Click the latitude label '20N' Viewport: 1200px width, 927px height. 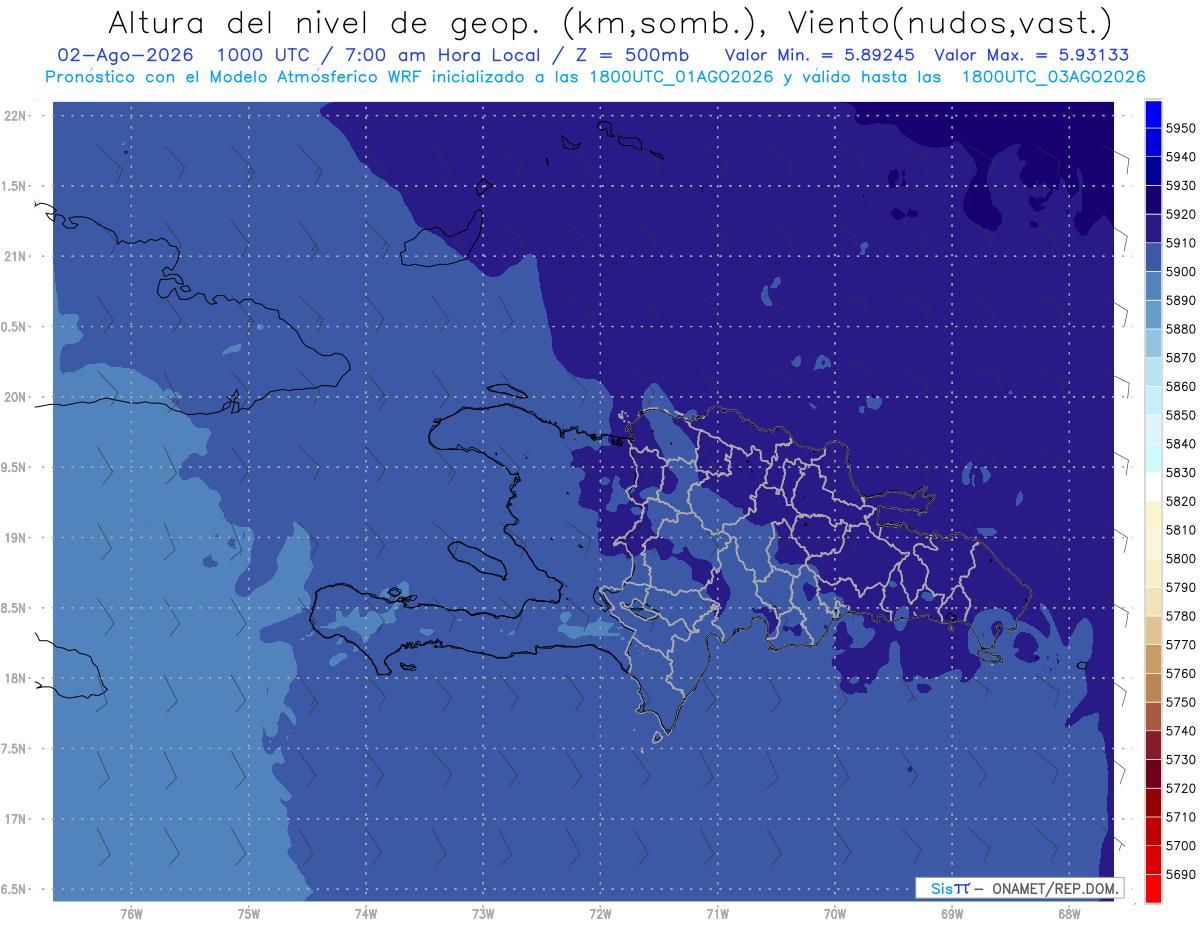(15, 397)
